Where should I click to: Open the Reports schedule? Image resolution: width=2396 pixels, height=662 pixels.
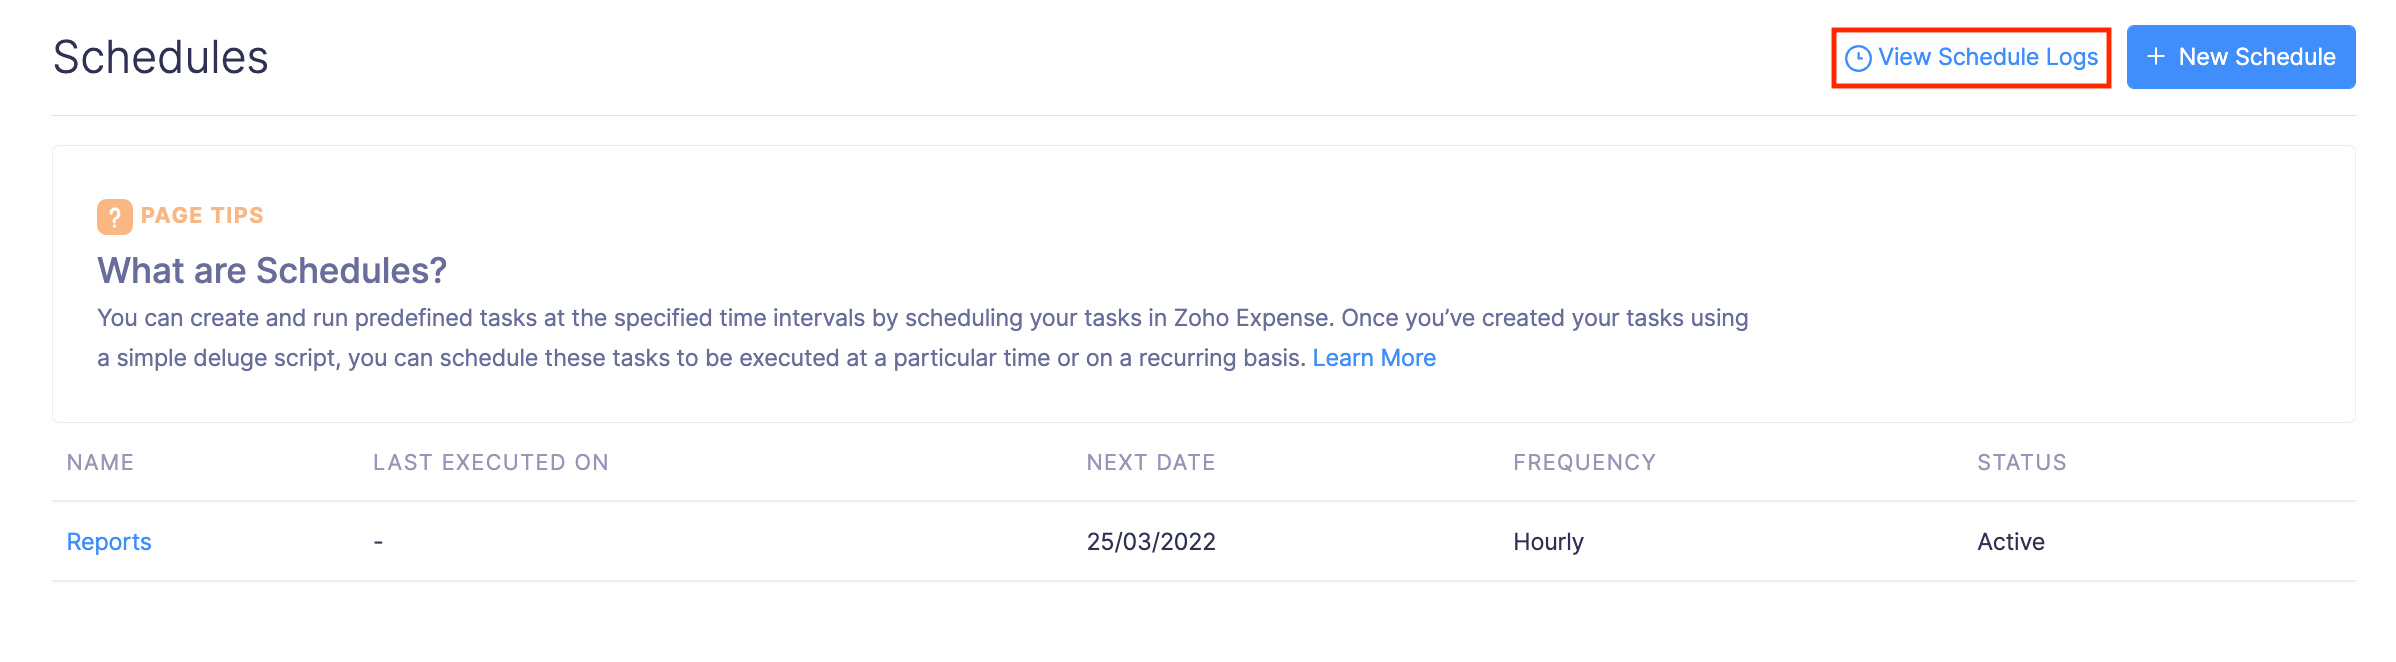pyautogui.click(x=108, y=541)
